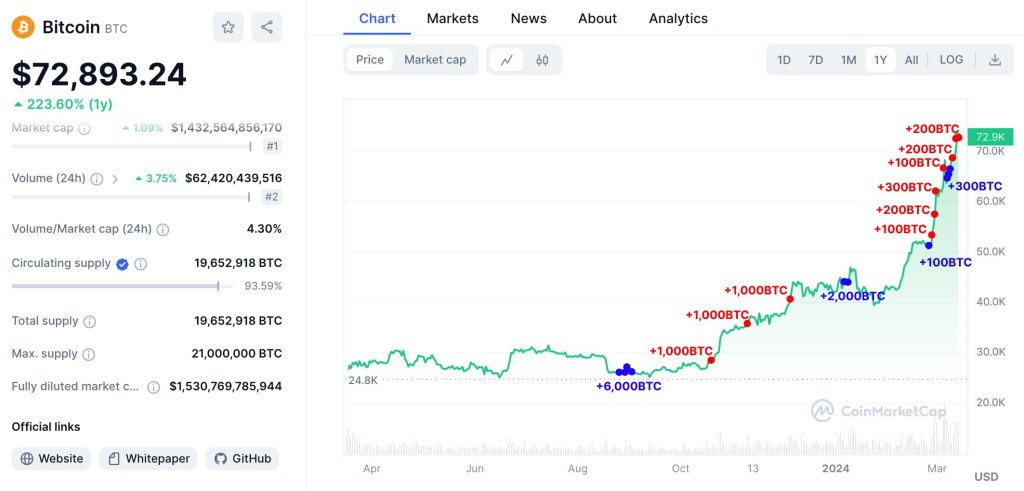Open the GitHub official link
The image size is (1024, 491).
(242, 459)
